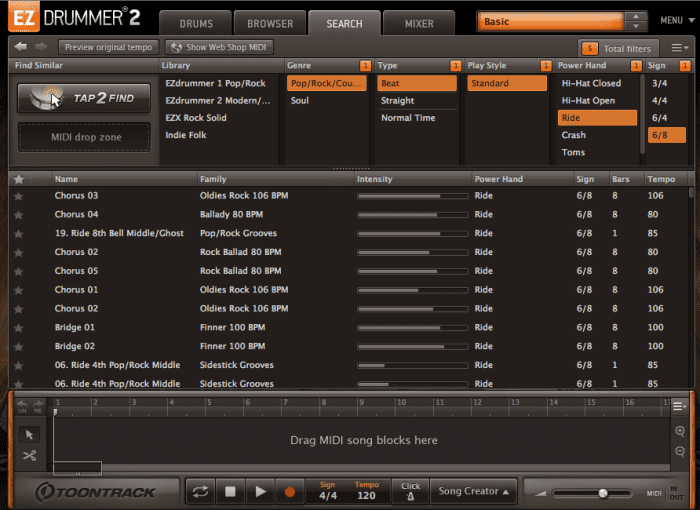Click bar 9 on timeline ruler
Image resolution: width=700 pixels, height=510 pixels.
coord(361,403)
